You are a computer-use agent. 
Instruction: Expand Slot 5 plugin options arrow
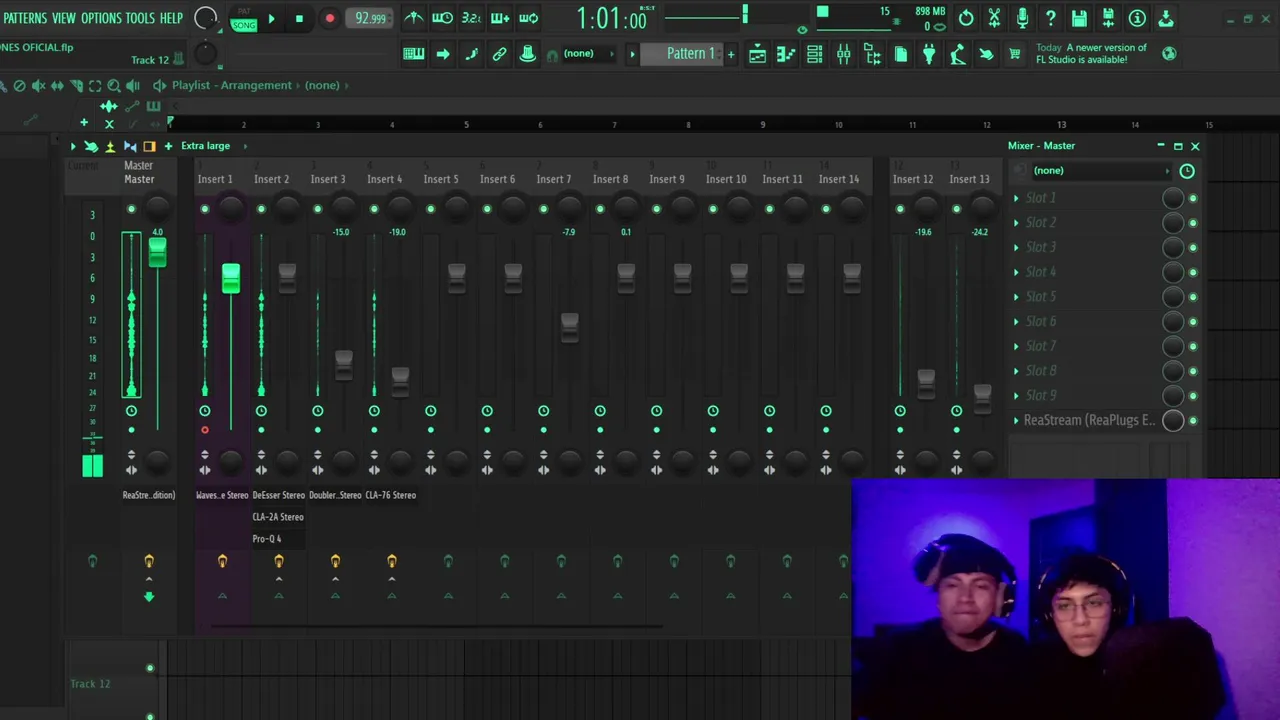1017,297
